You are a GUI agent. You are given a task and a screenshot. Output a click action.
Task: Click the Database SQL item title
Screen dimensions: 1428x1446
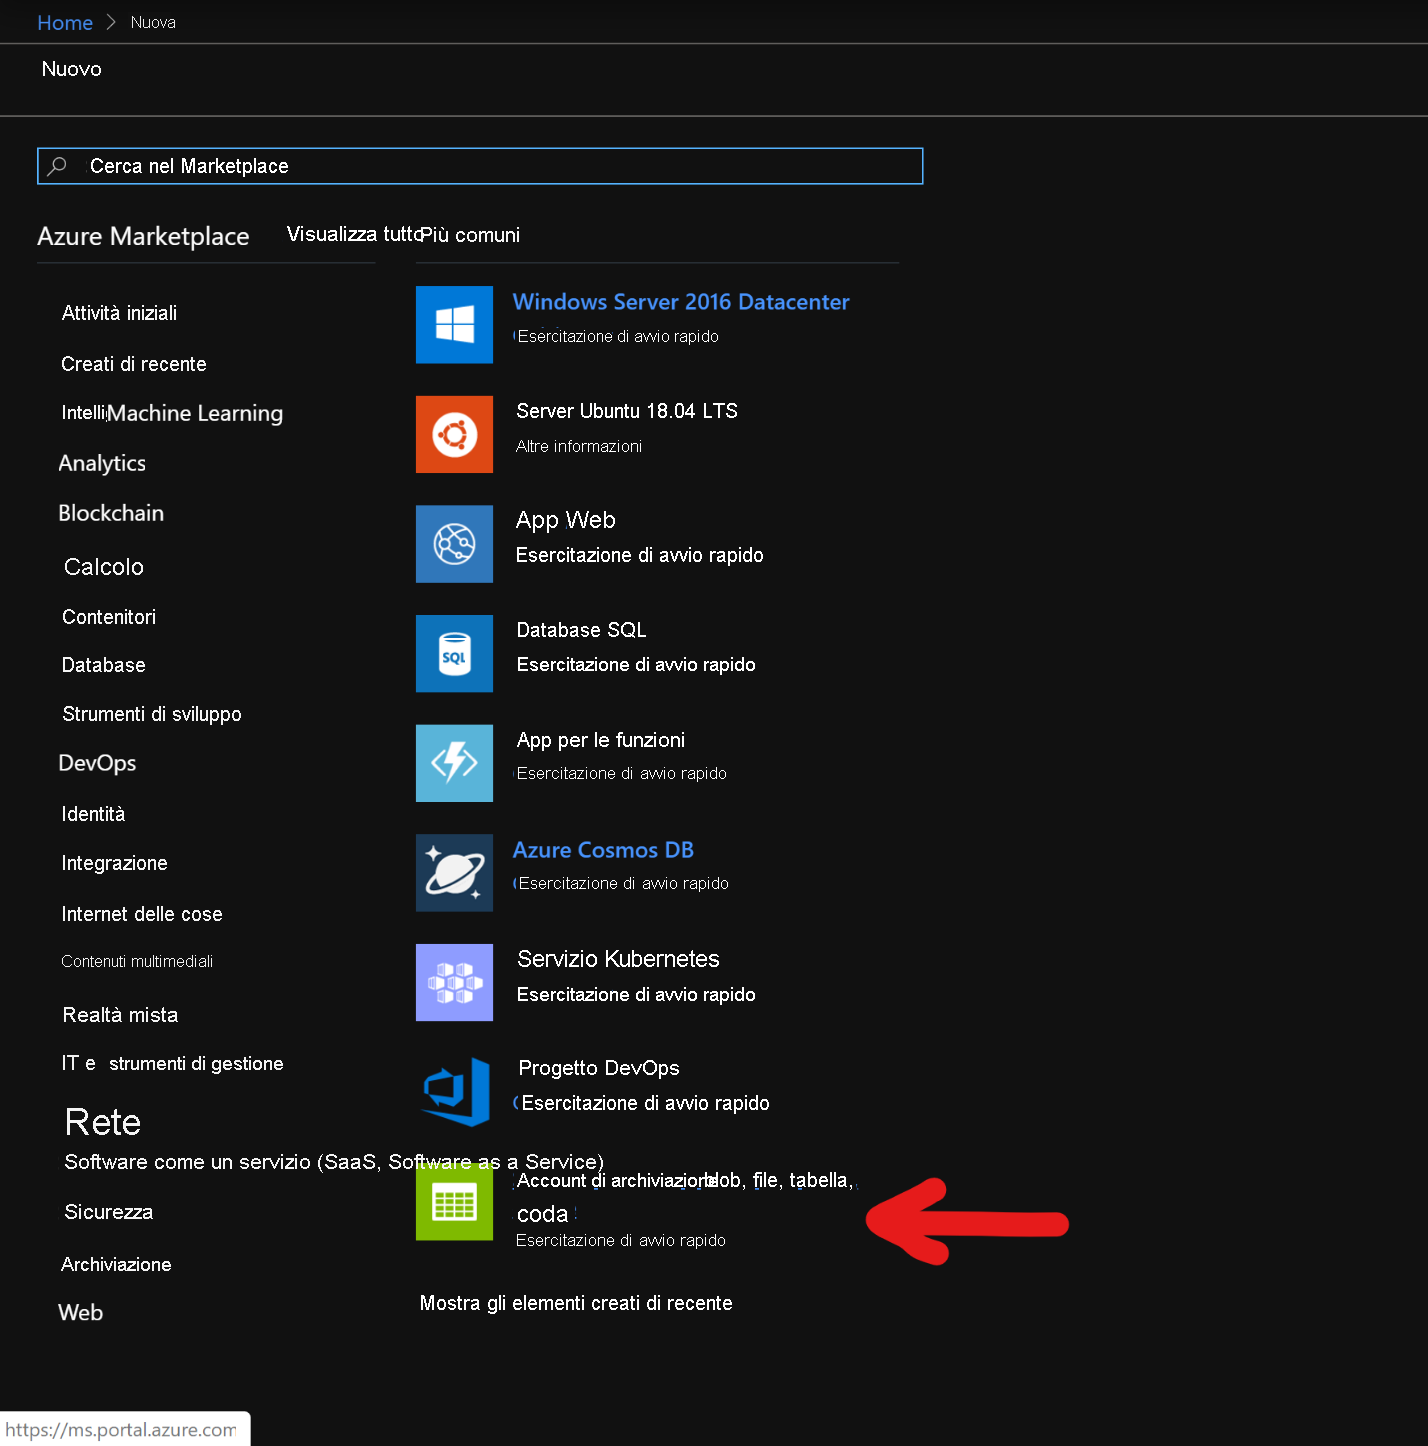click(581, 630)
